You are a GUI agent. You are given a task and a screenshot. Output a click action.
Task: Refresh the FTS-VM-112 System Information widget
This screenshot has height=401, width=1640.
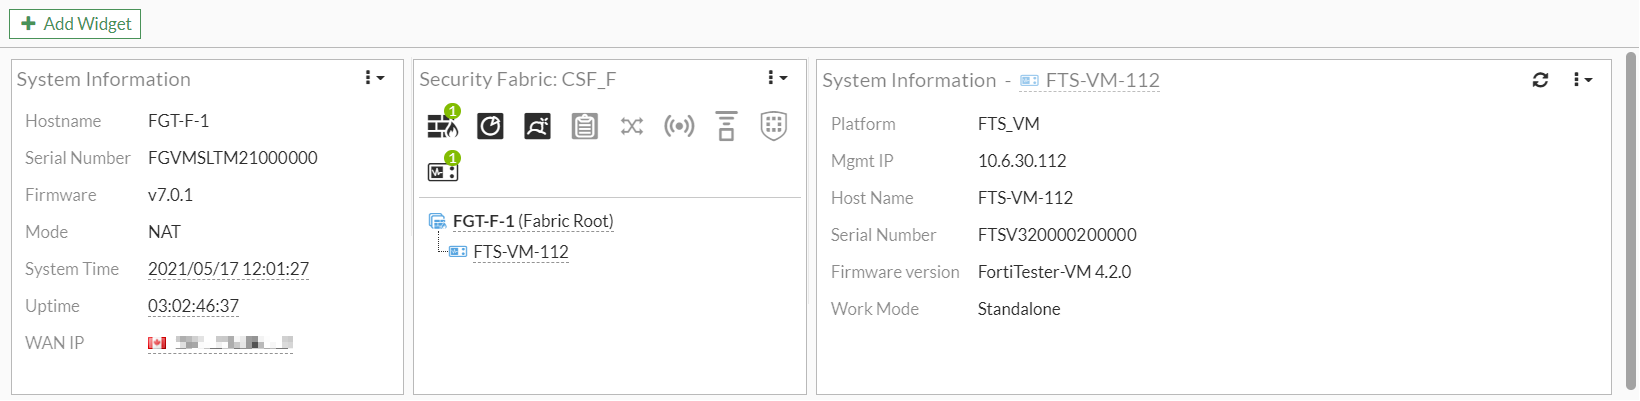[x=1540, y=80]
